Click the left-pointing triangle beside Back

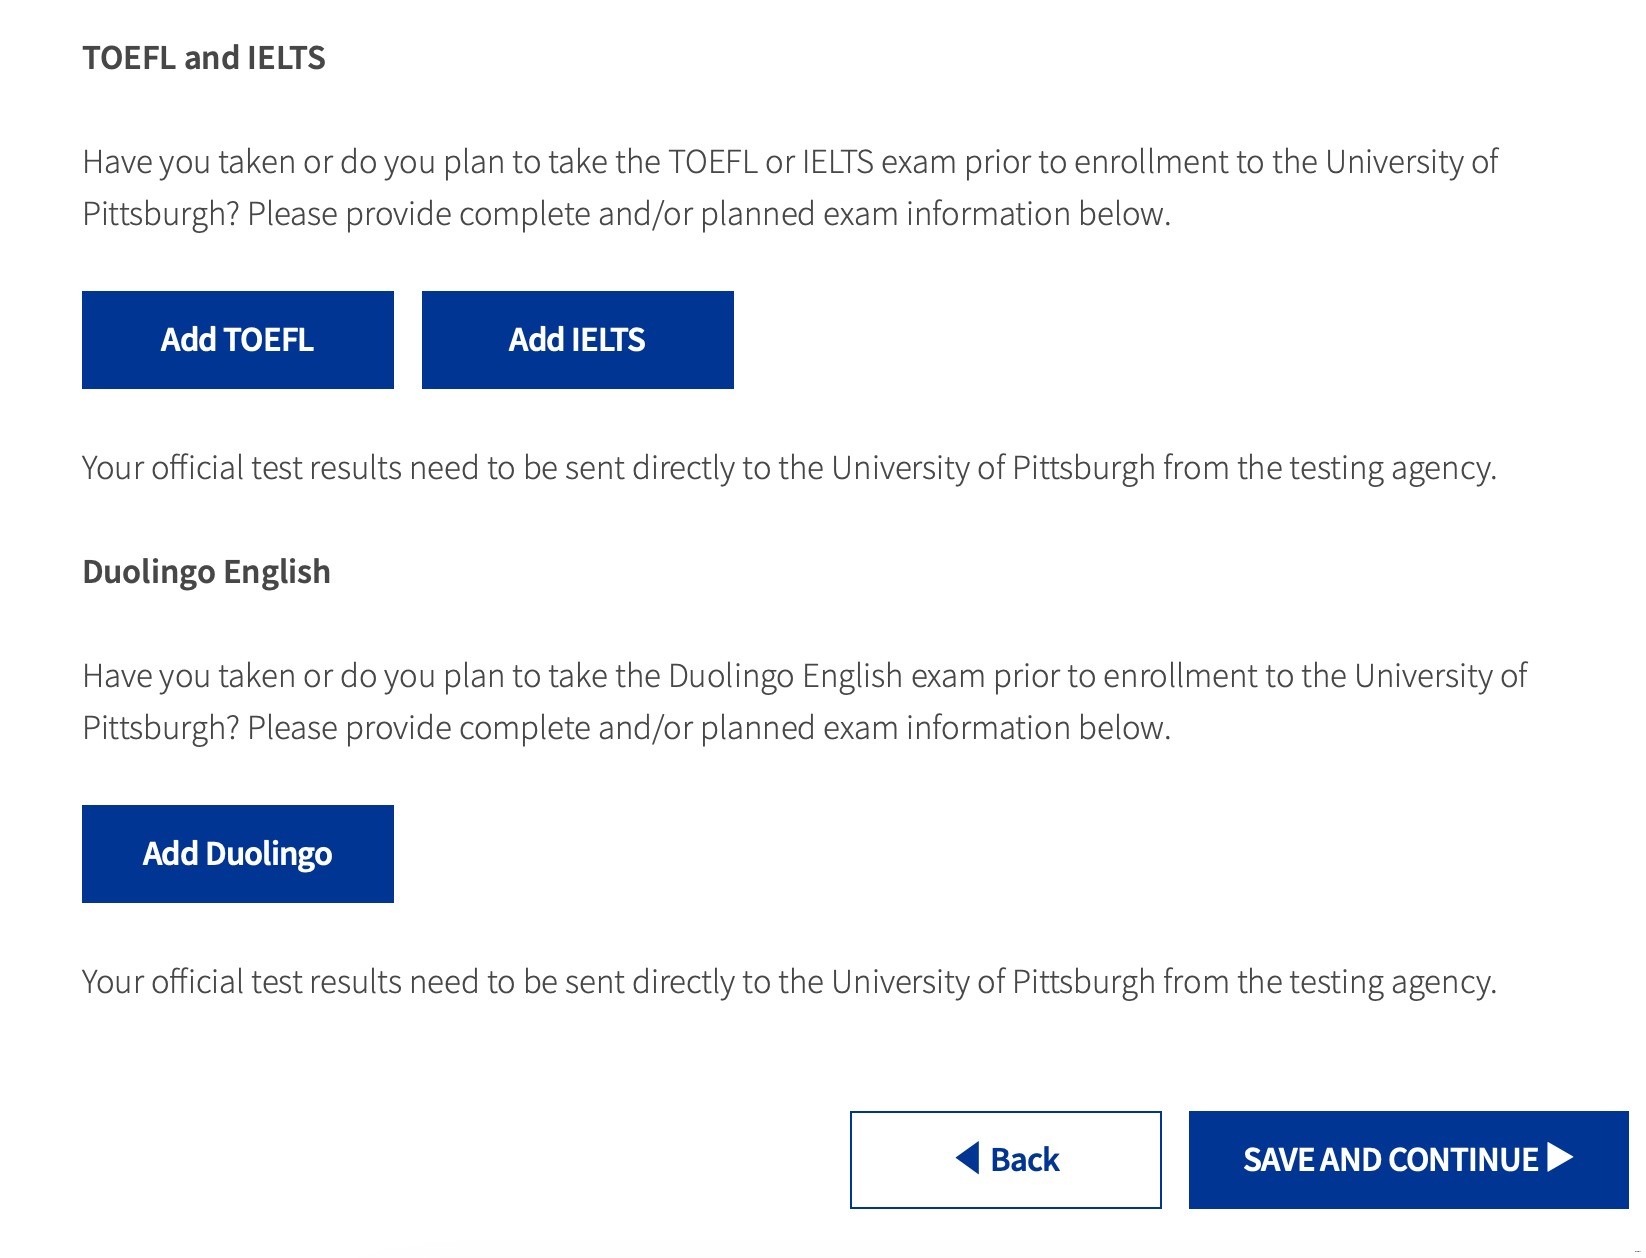coord(967,1158)
